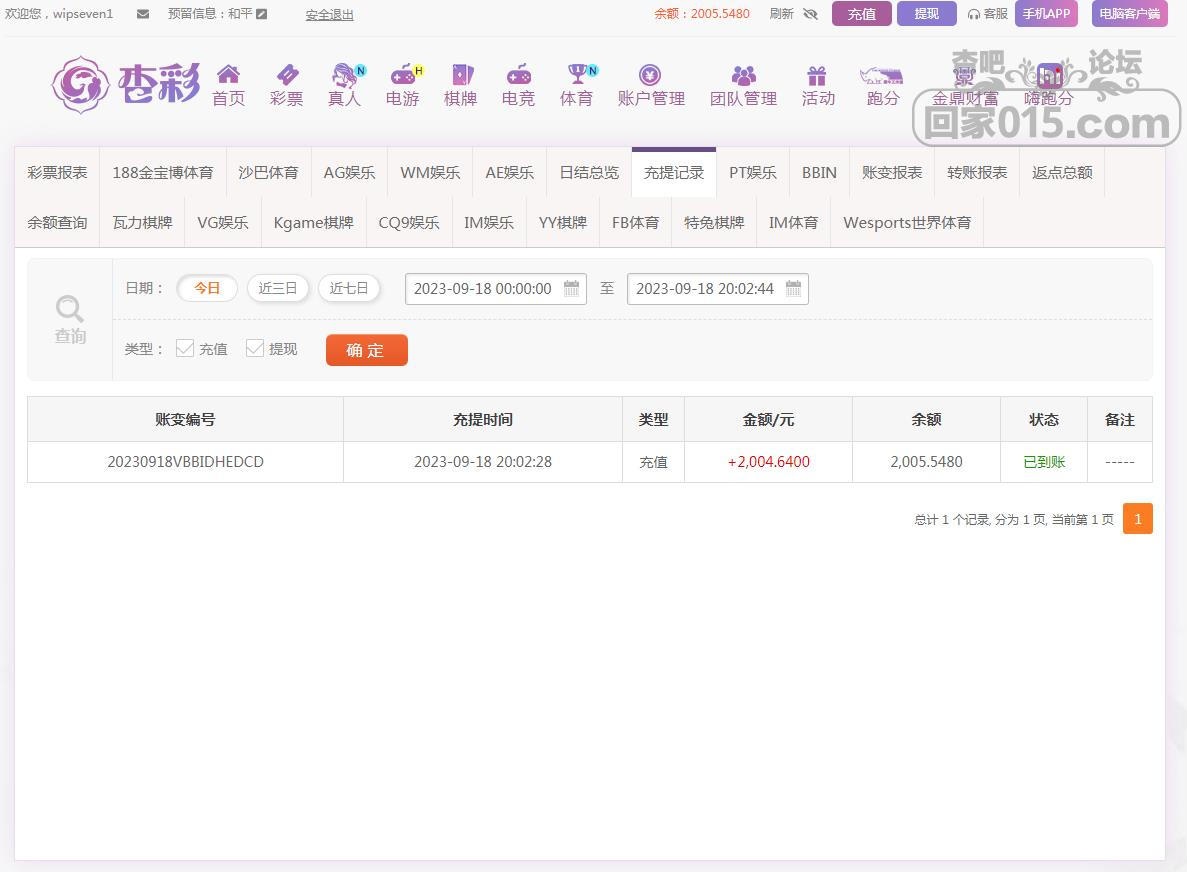1187x872 pixels.
Task: Click the edit icon next to 预留信息
Action: [262, 14]
